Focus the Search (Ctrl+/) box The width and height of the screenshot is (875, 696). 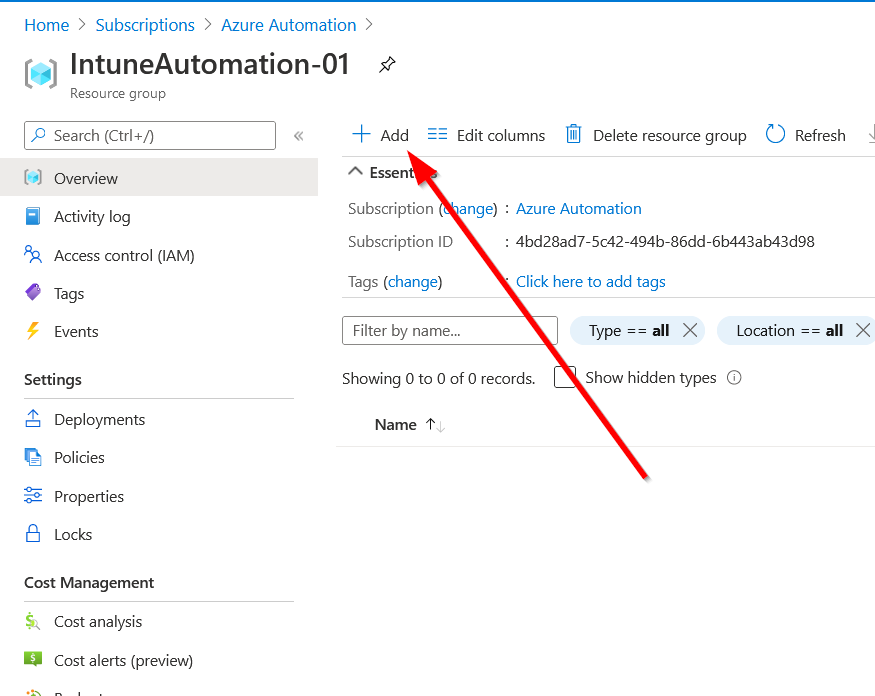point(150,136)
